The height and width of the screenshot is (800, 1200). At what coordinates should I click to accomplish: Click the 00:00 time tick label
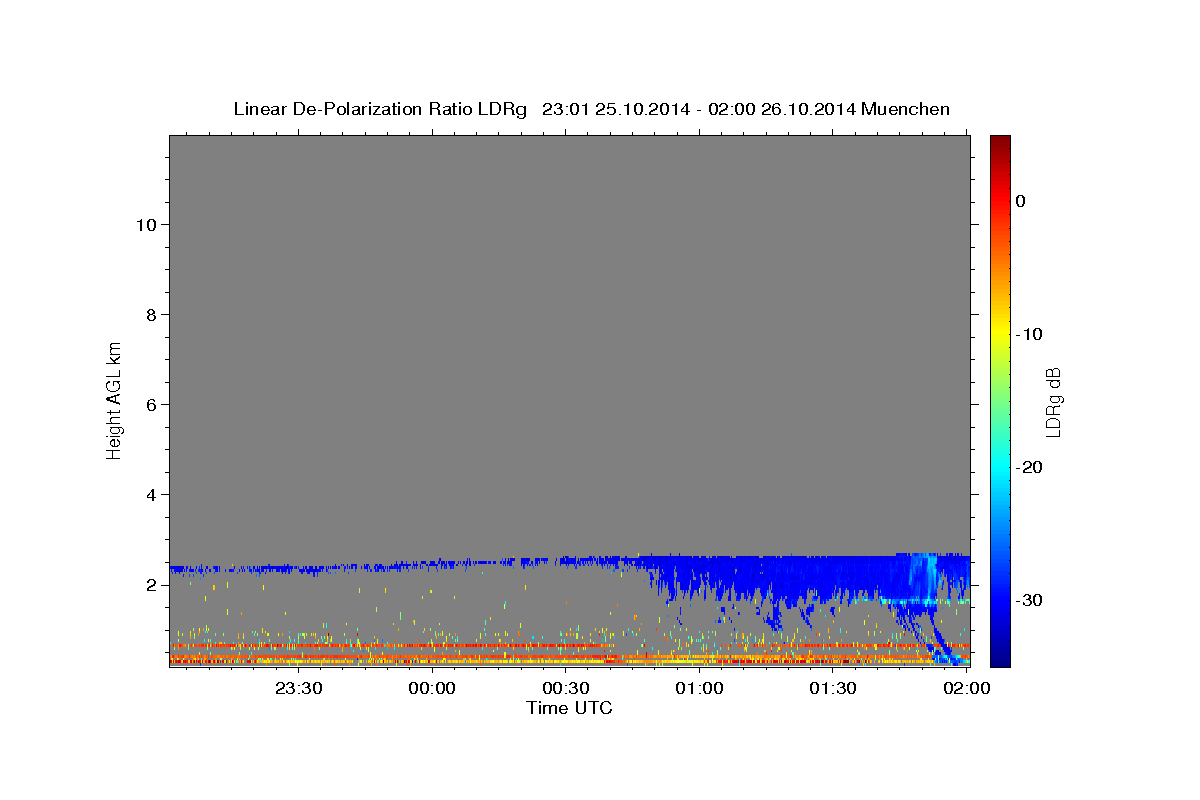tap(432, 688)
